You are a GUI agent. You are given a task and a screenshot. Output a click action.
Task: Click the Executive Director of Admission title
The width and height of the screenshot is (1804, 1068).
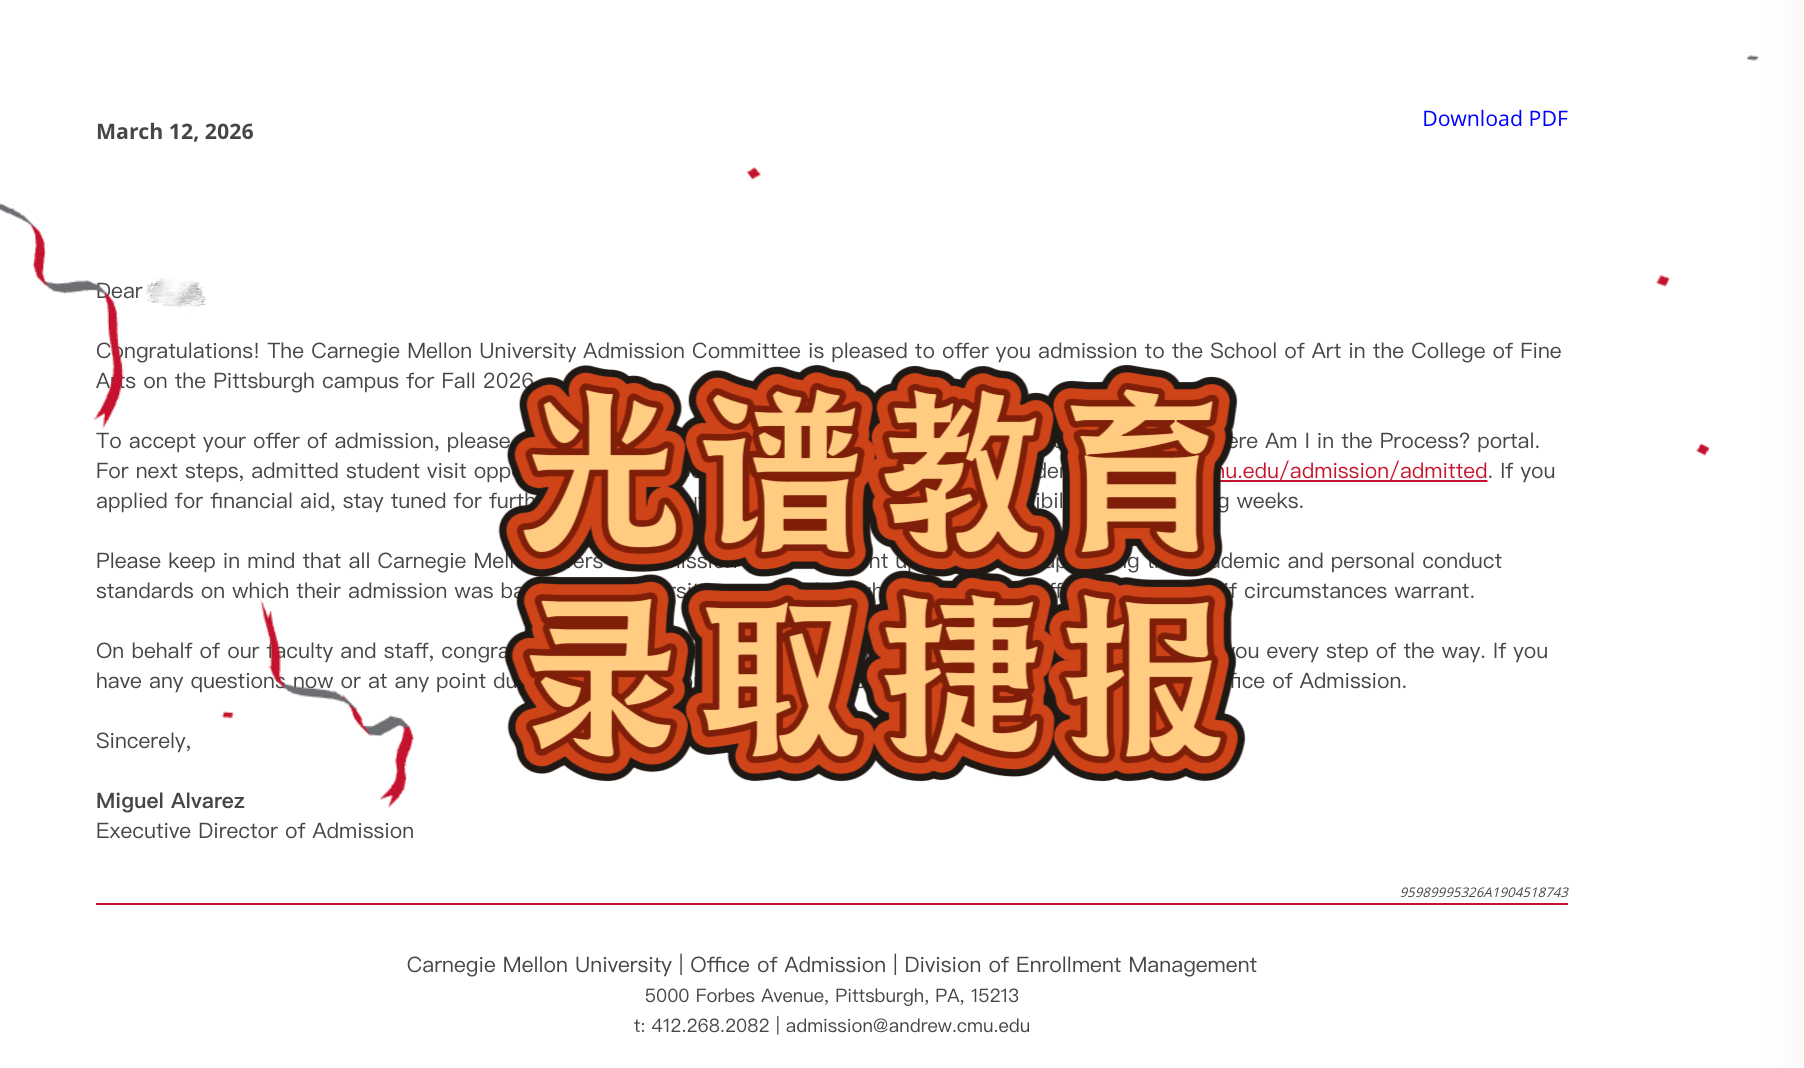254,831
